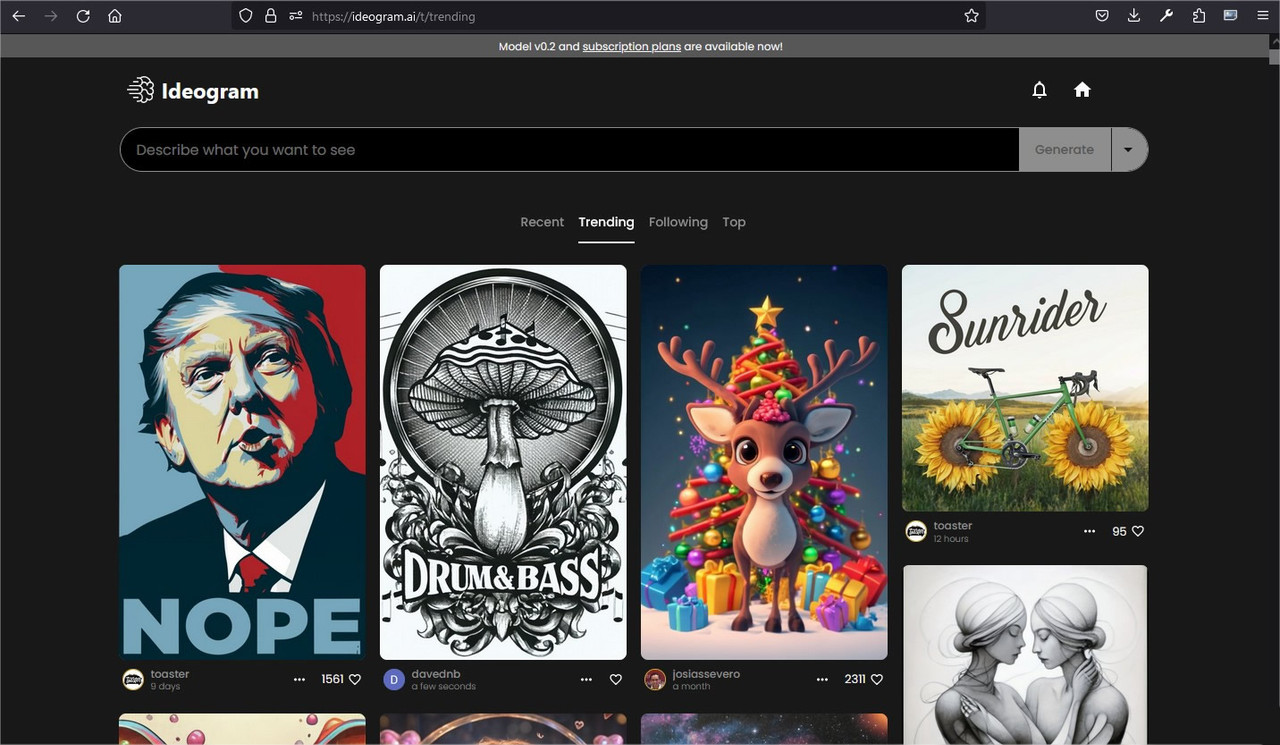1280x745 pixels.
Task: Select the Trending tab
Action: point(606,222)
